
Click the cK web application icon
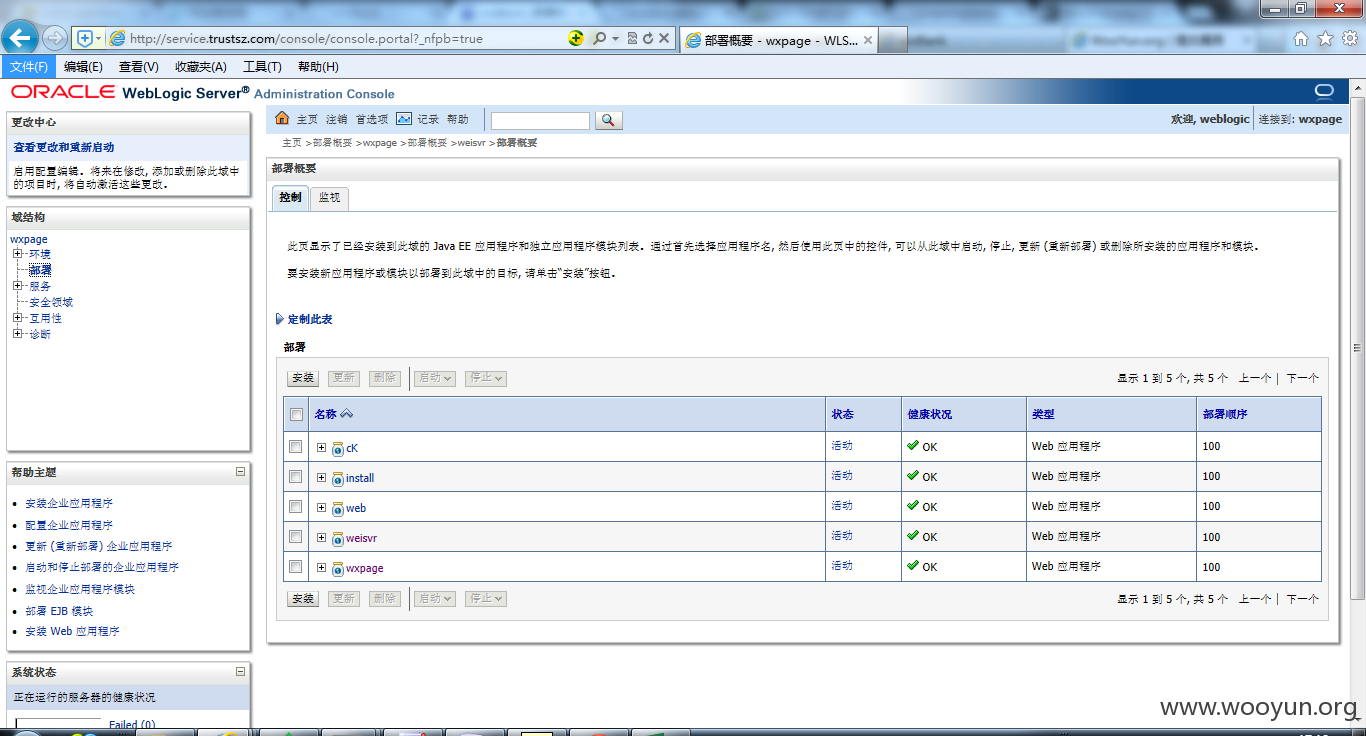coord(338,448)
